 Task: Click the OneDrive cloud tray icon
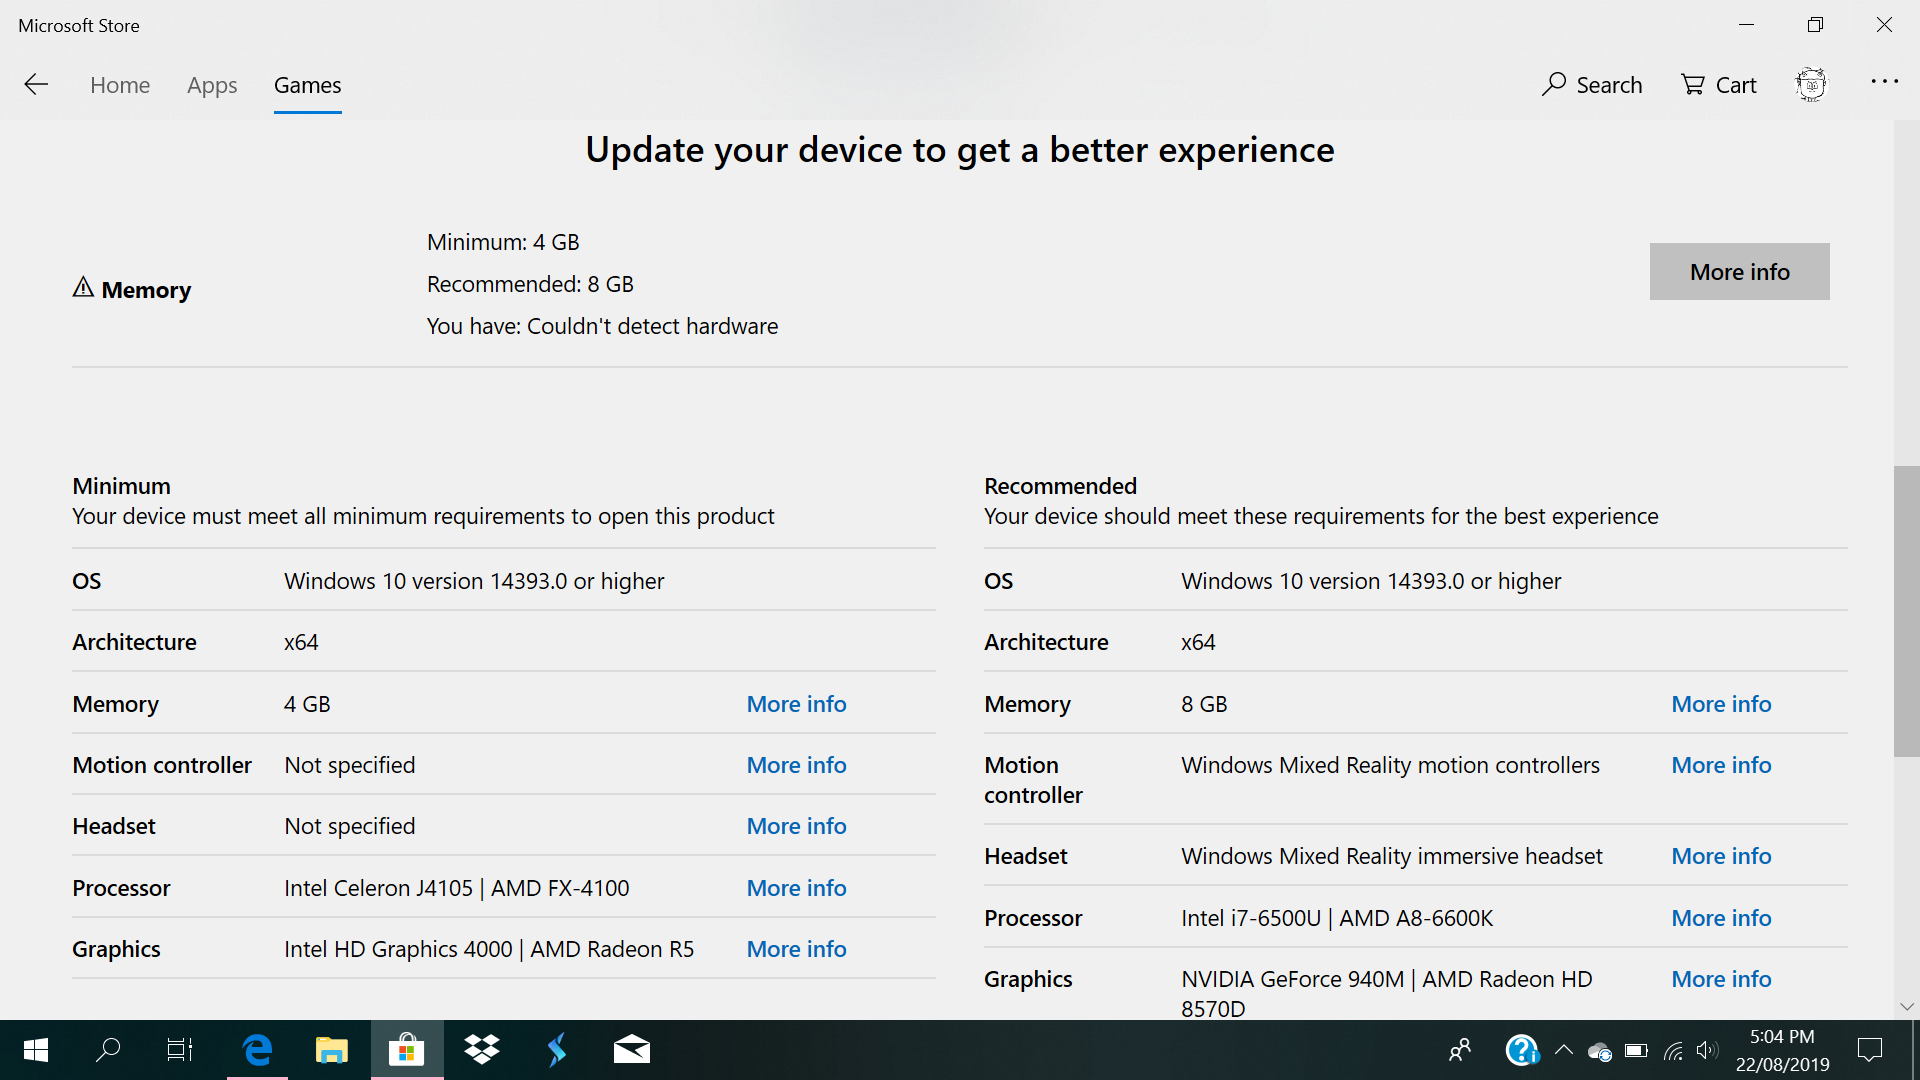coord(1600,1051)
